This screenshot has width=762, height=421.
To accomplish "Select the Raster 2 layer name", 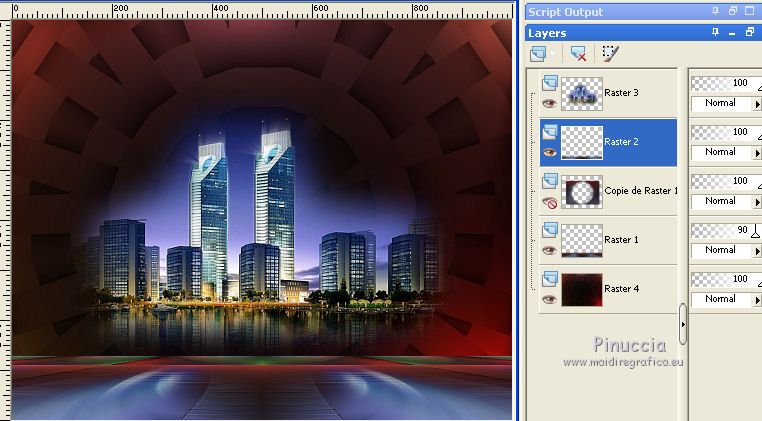I will click(x=621, y=142).
